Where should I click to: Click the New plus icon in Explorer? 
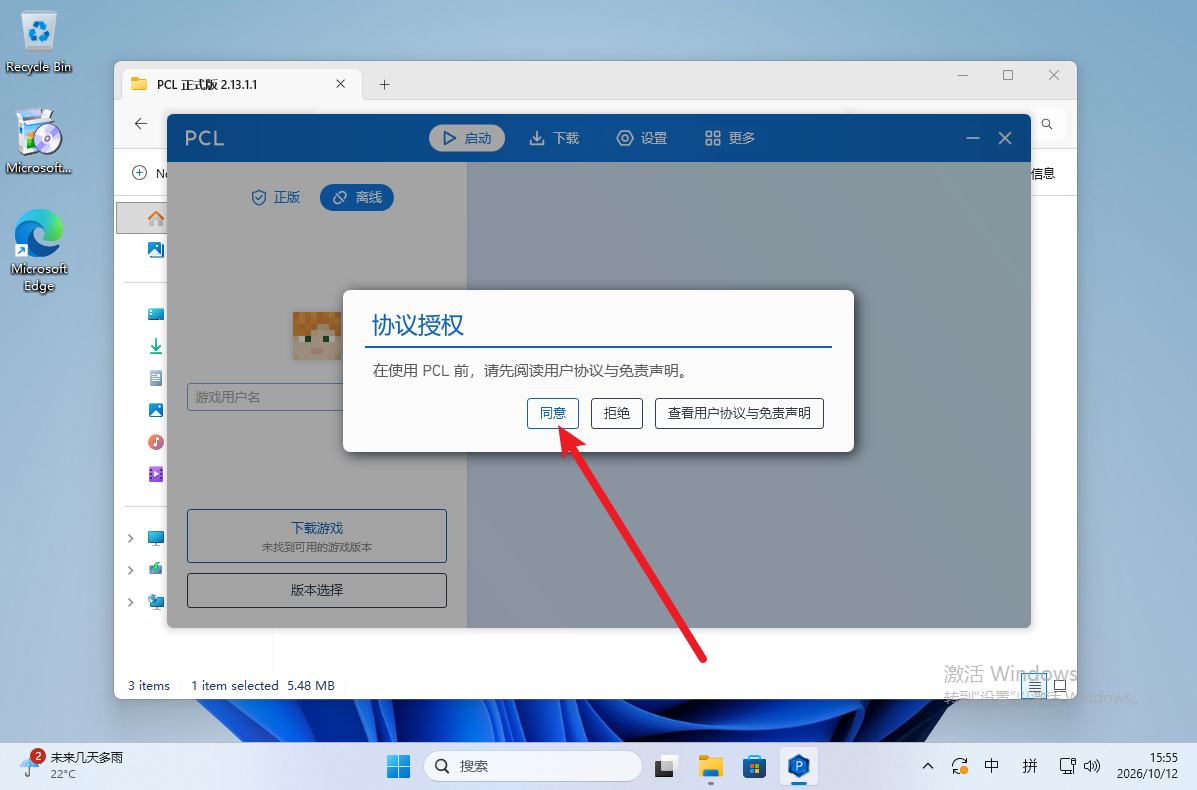[140, 173]
